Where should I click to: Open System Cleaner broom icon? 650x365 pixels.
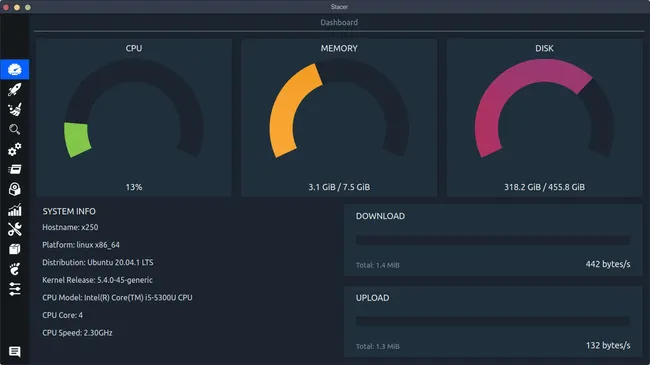15,110
